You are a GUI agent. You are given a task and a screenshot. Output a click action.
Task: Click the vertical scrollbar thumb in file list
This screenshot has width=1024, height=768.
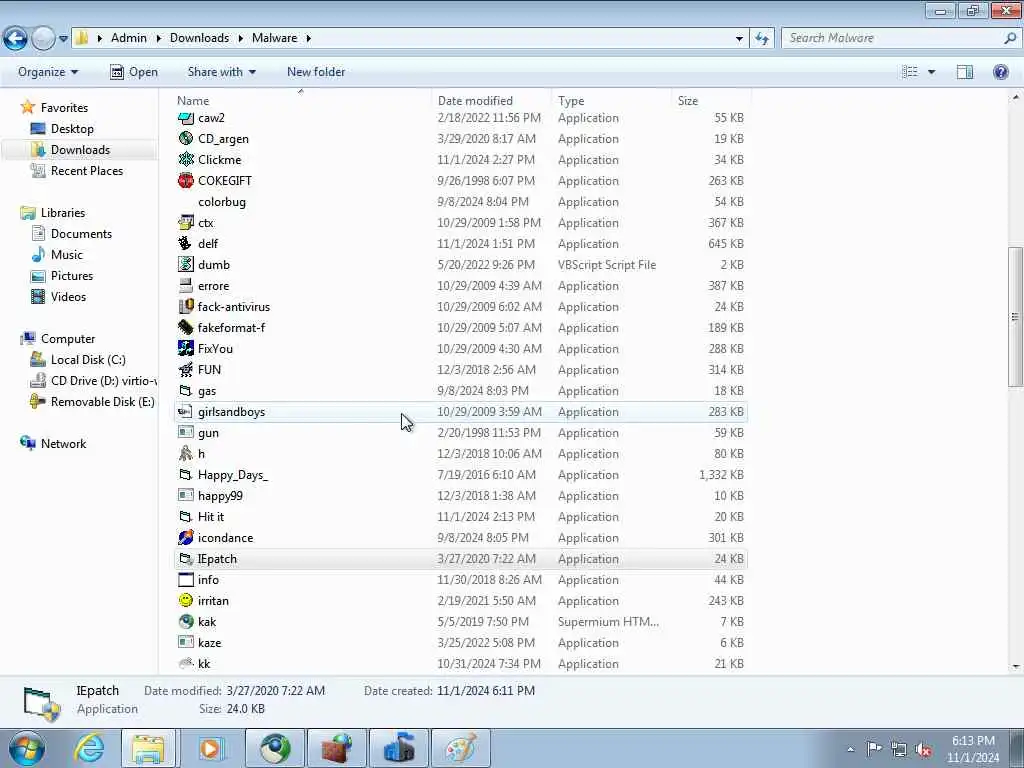point(1015,317)
